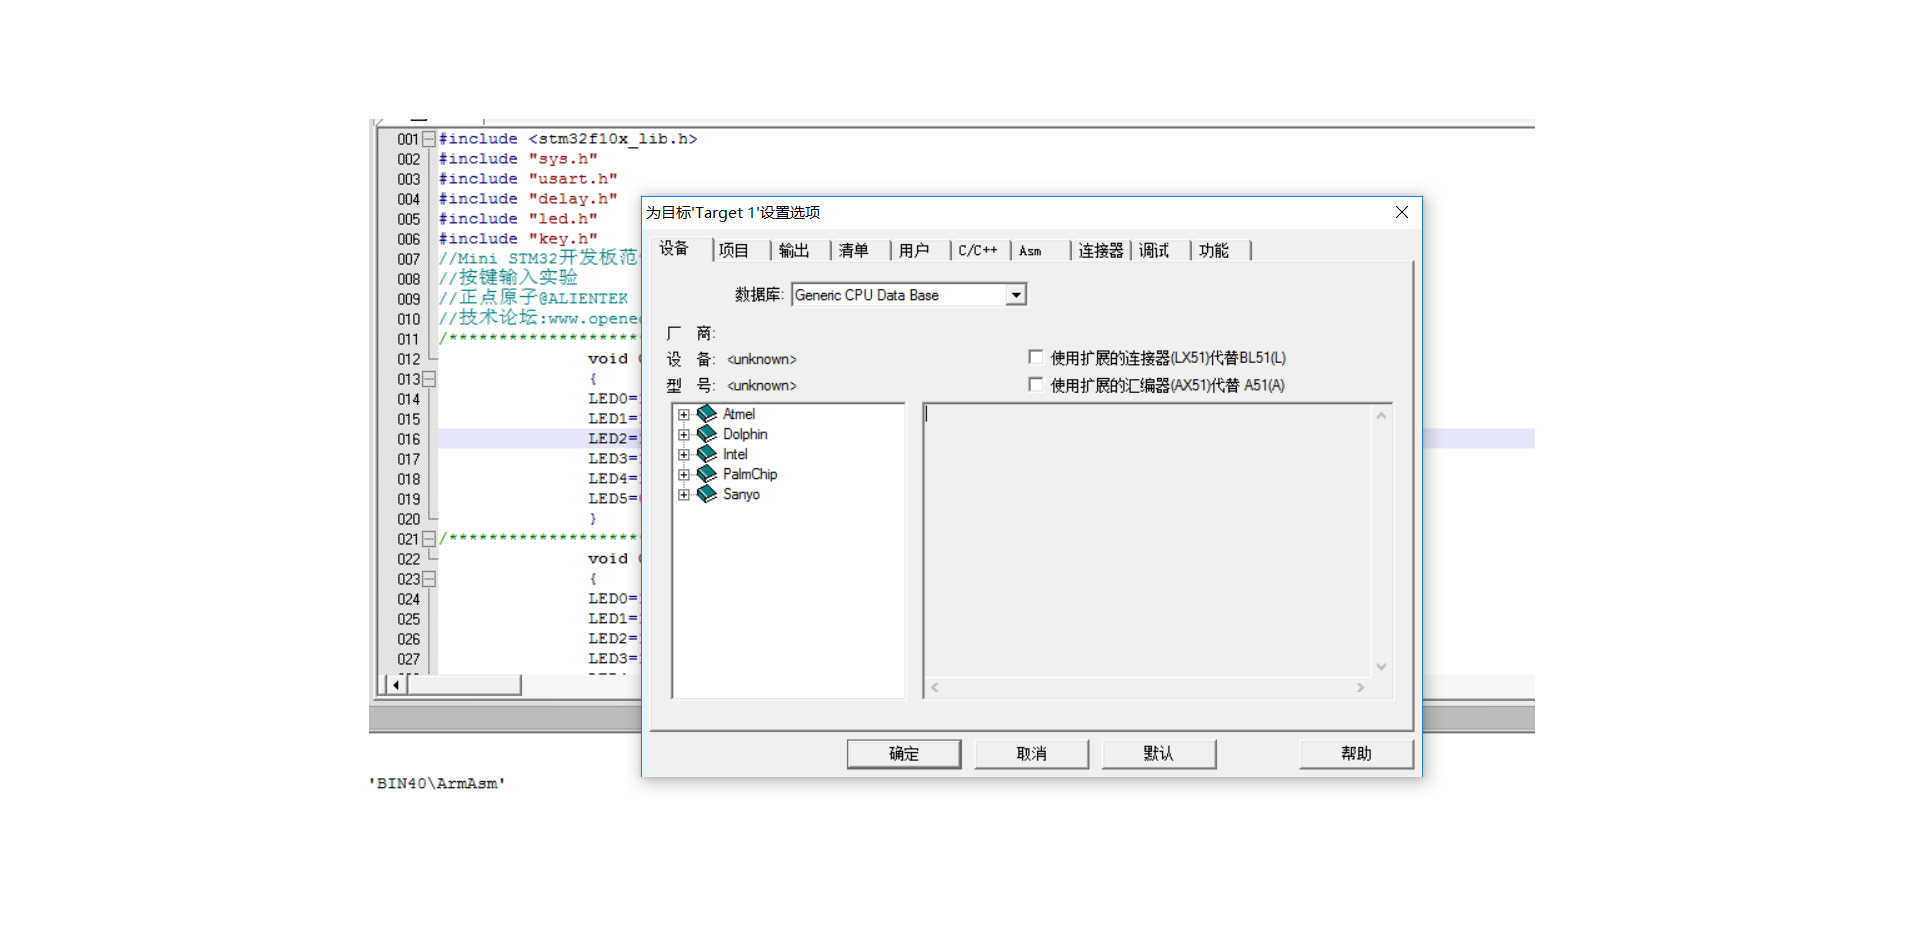This screenshot has width=1914, height=927.
Task: Click the 帮助 button
Action: 1356,754
